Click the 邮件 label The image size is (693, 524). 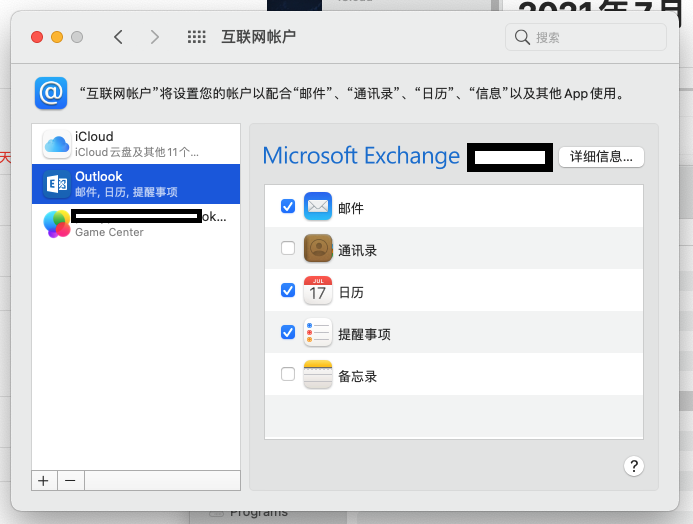tap(351, 208)
